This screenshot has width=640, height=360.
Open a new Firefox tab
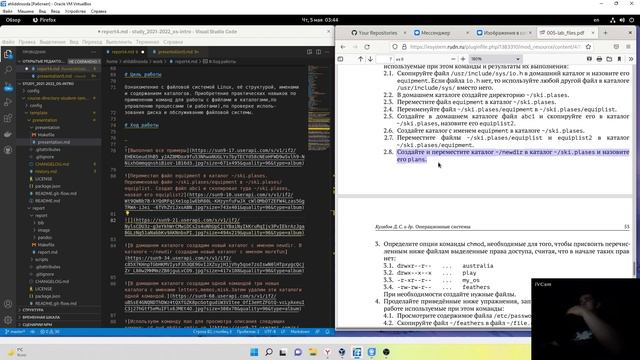605,33
